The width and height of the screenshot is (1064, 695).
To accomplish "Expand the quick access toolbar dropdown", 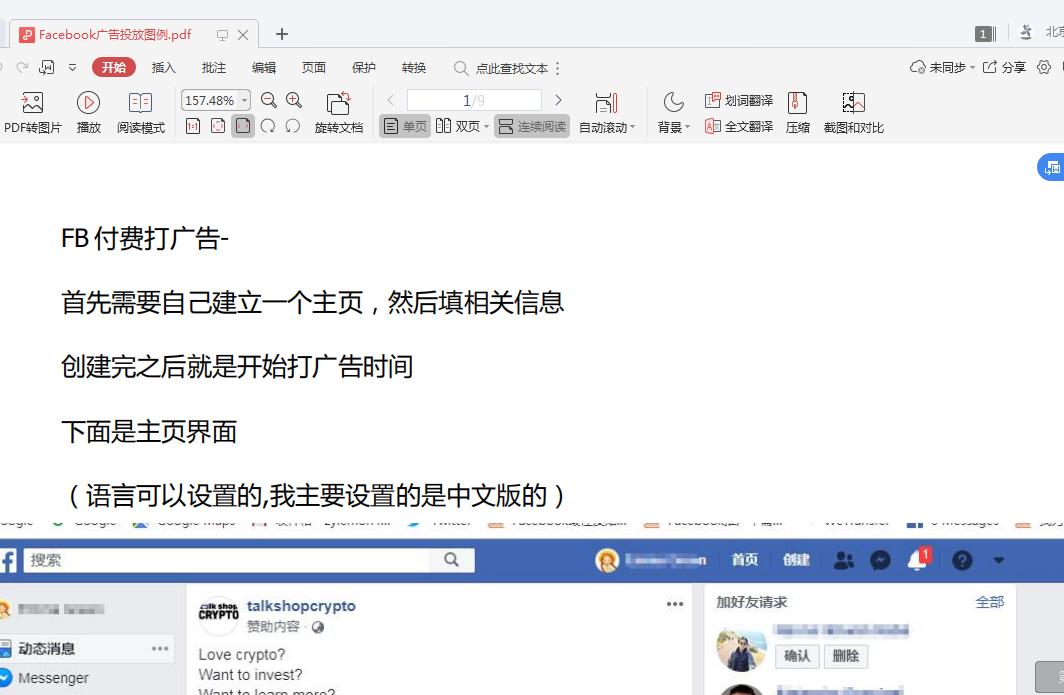I will (x=72, y=67).
